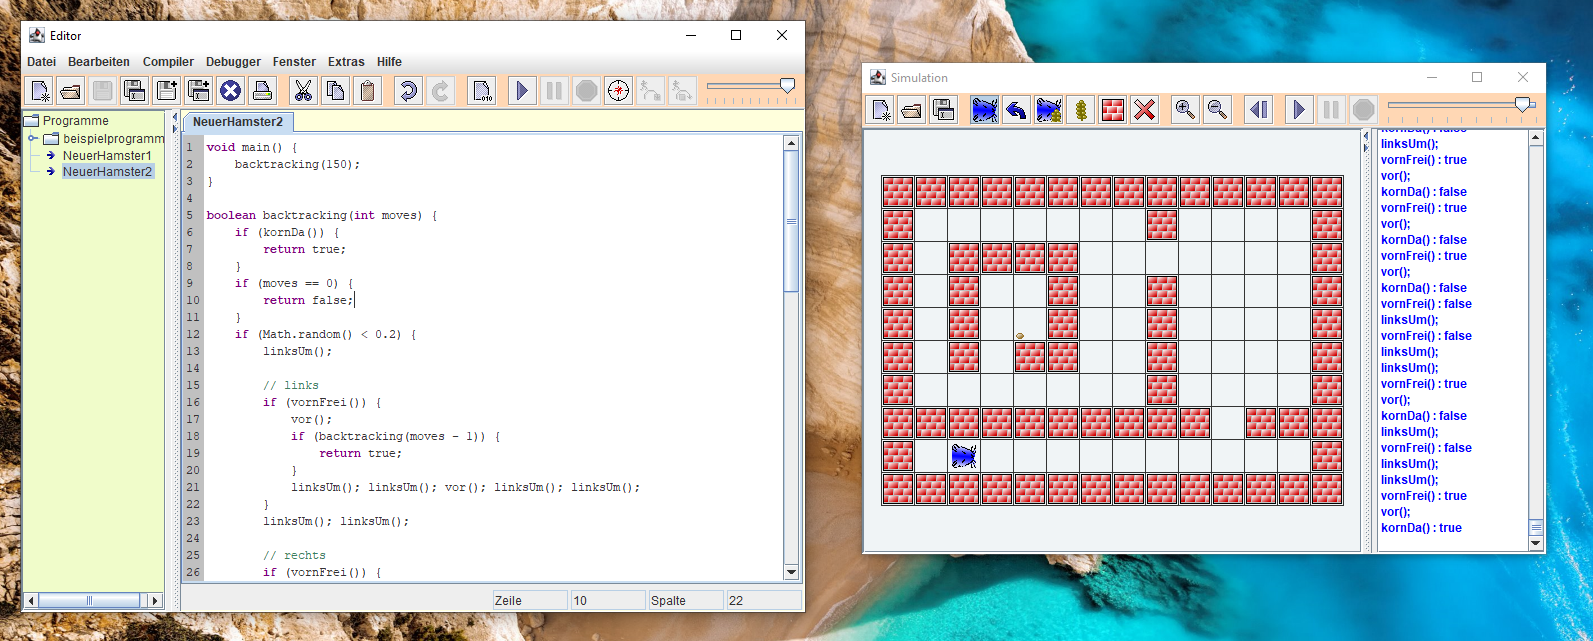Image resolution: width=1593 pixels, height=641 pixels.
Task: Click the code editor scrollbar down arrow
Action: (791, 572)
